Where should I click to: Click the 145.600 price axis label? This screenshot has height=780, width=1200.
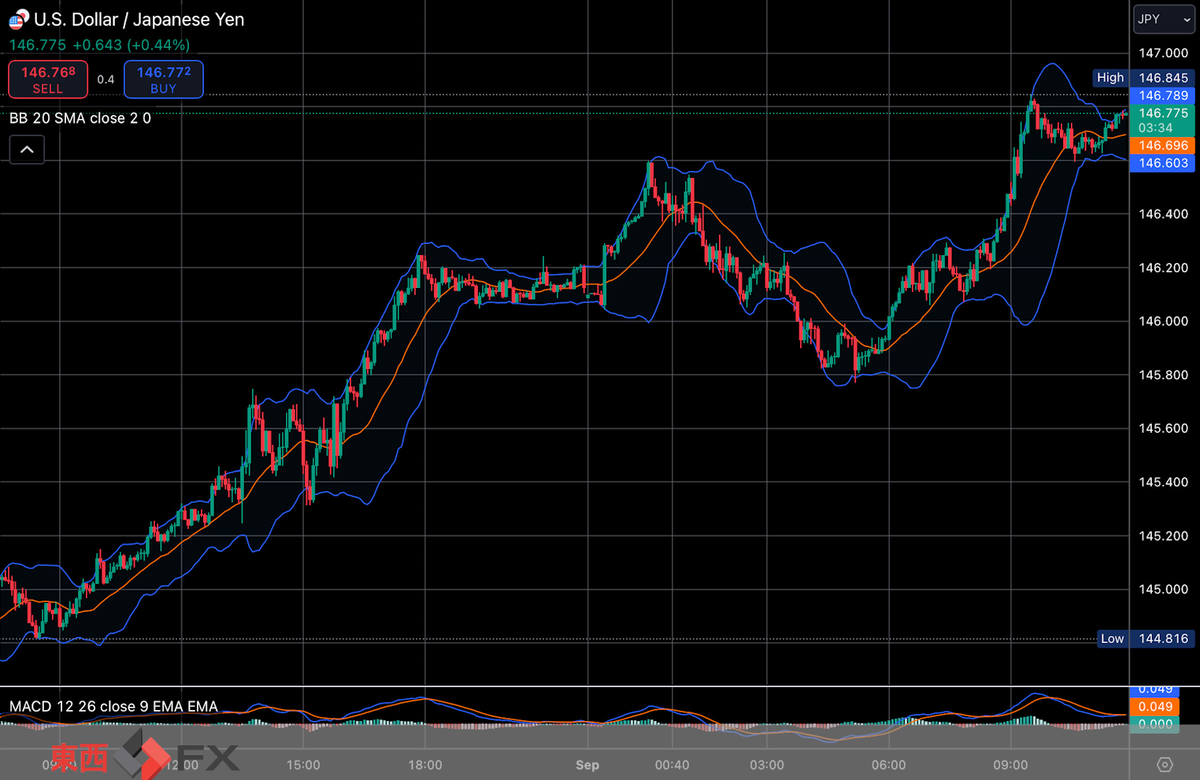[x=1162, y=428]
